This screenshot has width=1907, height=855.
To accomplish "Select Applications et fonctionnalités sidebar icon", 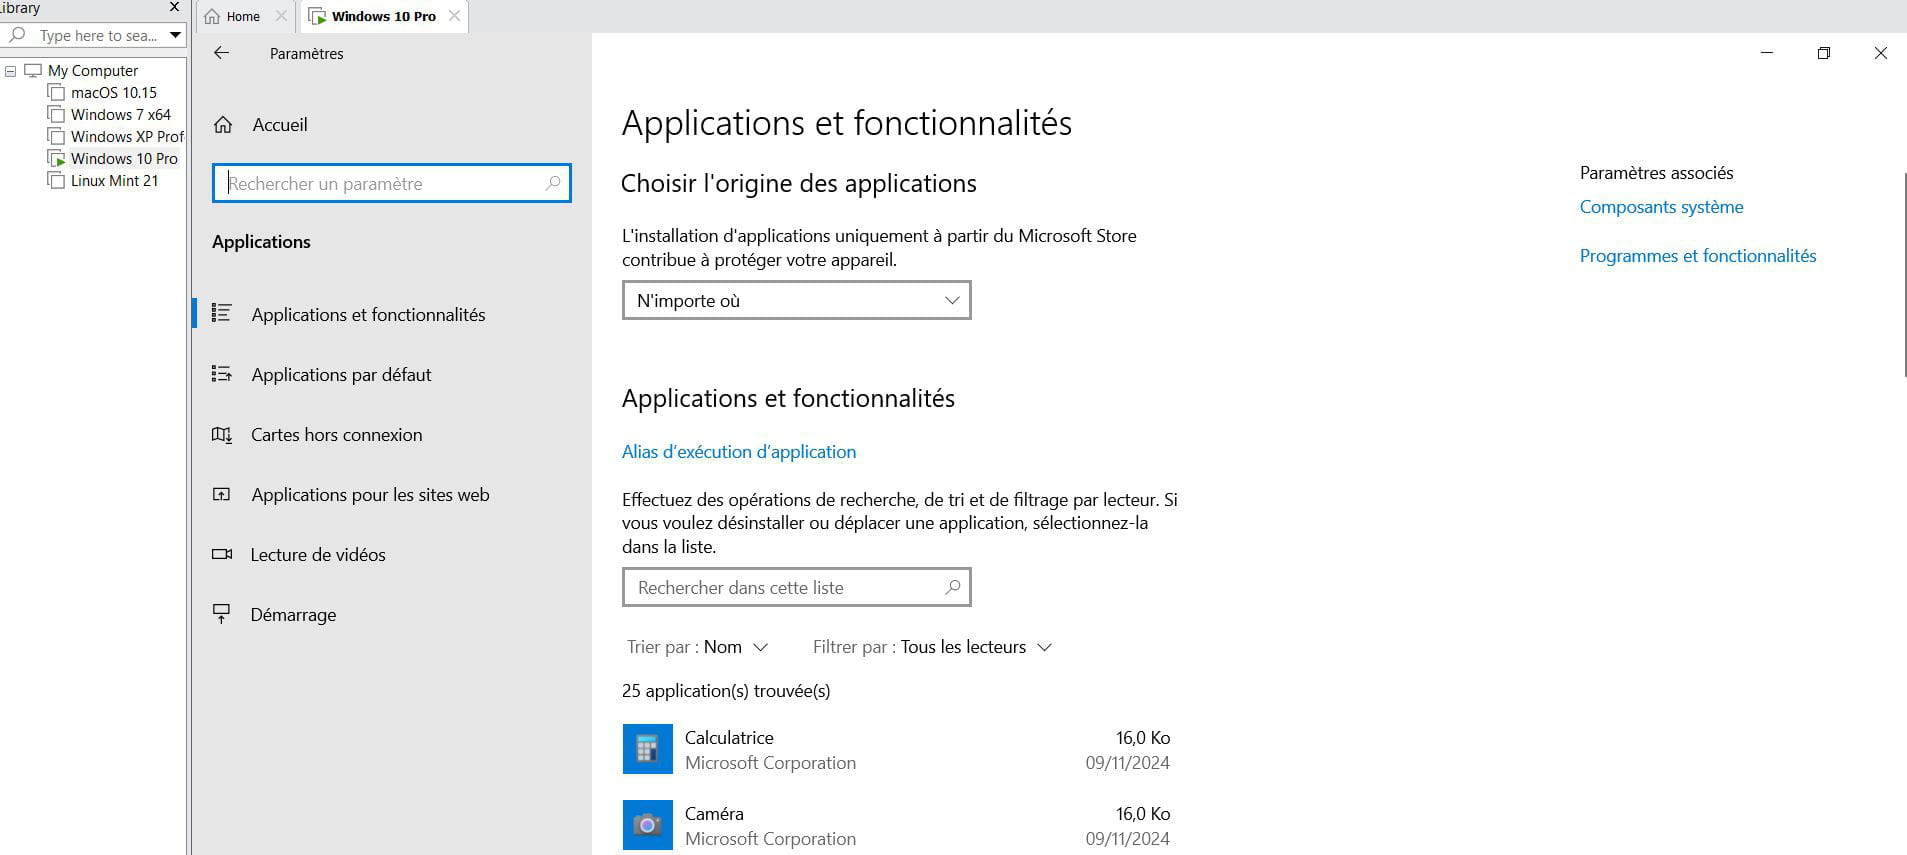I will pos(222,314).
